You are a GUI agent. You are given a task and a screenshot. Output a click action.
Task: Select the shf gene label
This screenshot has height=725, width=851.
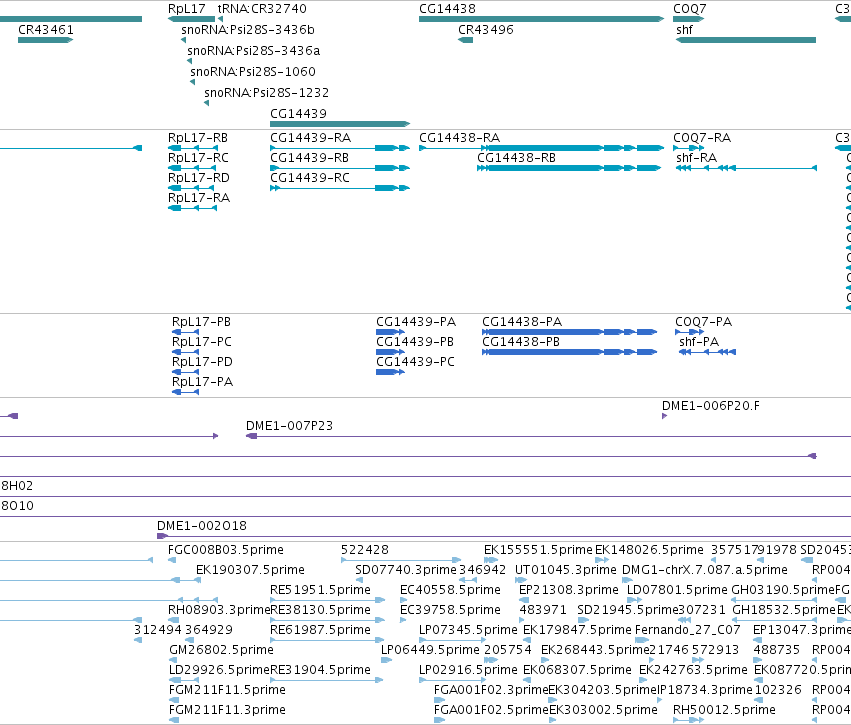684,30
